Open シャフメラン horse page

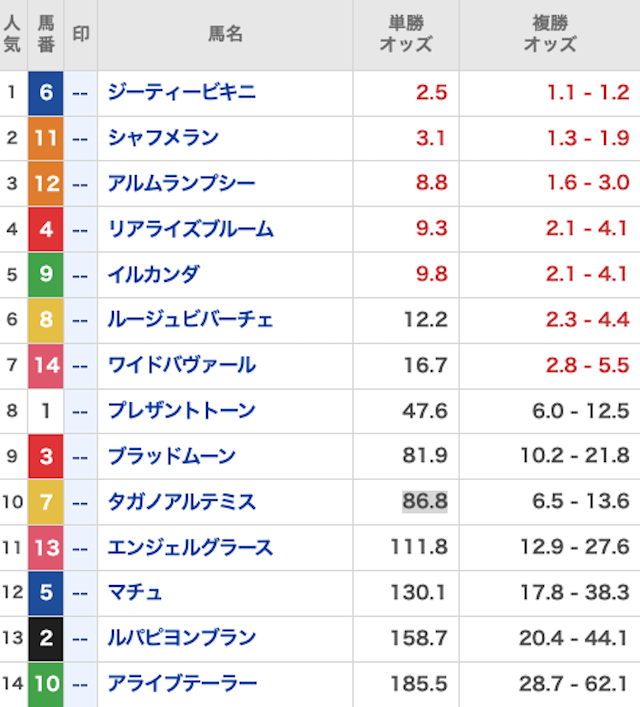(x=163, y=138)
